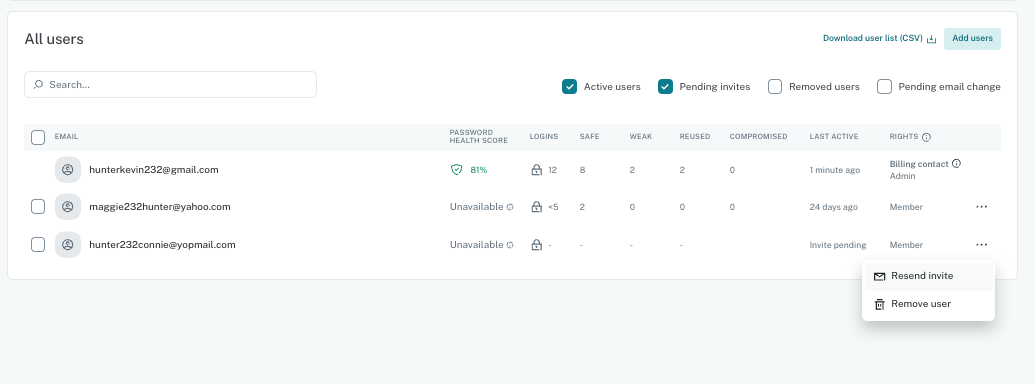1035x384 pixels.
Task: Click the Unavailable info icon for hunter232connie
Action: click(x=510, y=245)
